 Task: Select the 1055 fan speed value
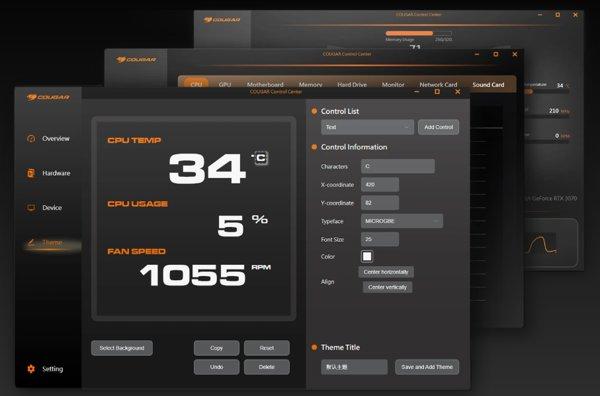coord(193,275)
